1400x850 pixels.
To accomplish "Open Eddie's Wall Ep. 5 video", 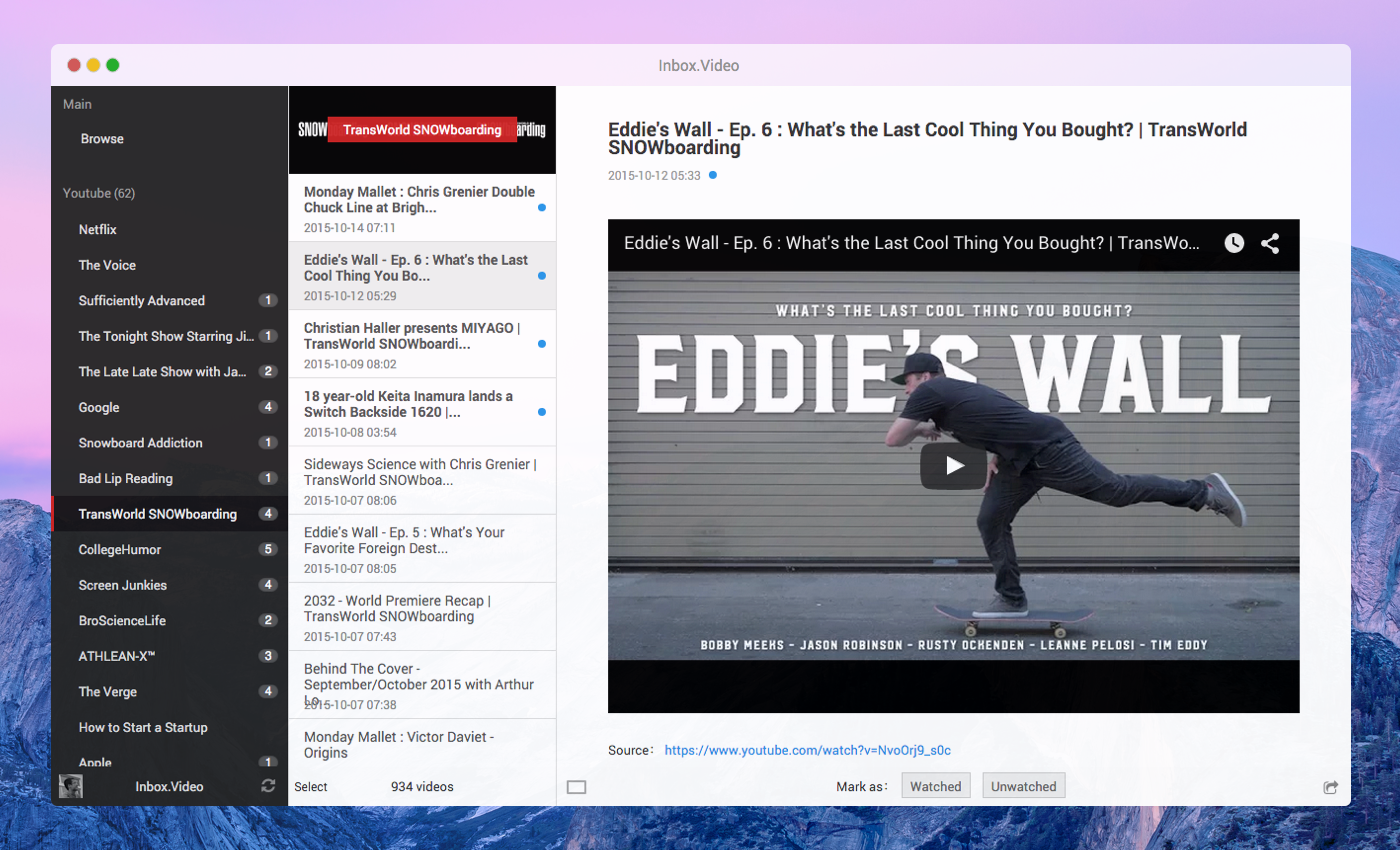I will (x=422, y=548).
